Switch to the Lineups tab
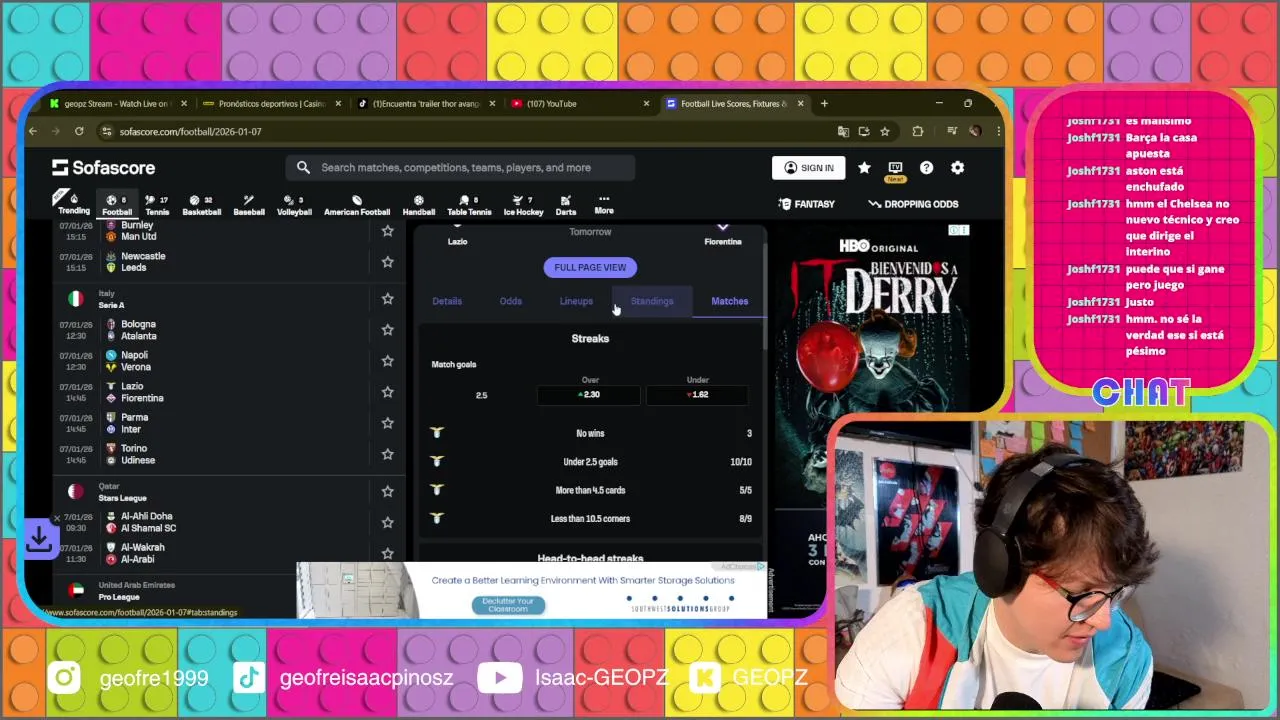 pos(576,301)
